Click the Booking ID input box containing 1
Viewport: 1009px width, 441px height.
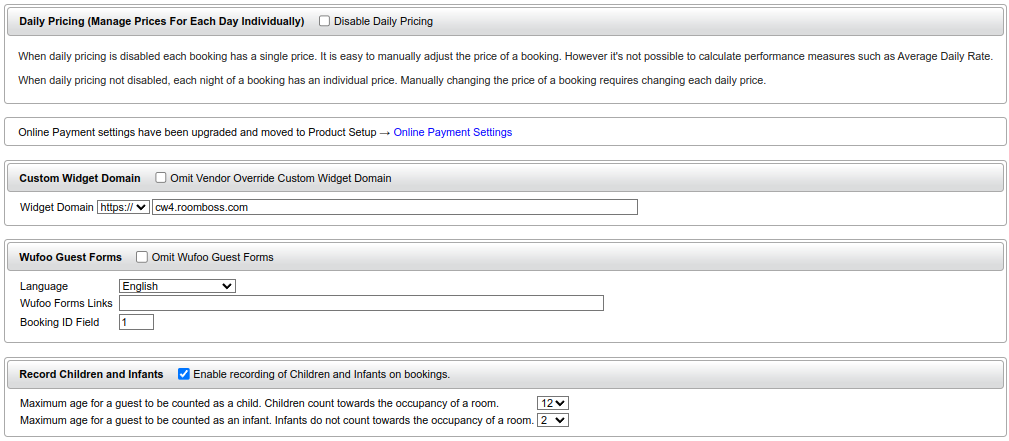click(x=136, y=322)
